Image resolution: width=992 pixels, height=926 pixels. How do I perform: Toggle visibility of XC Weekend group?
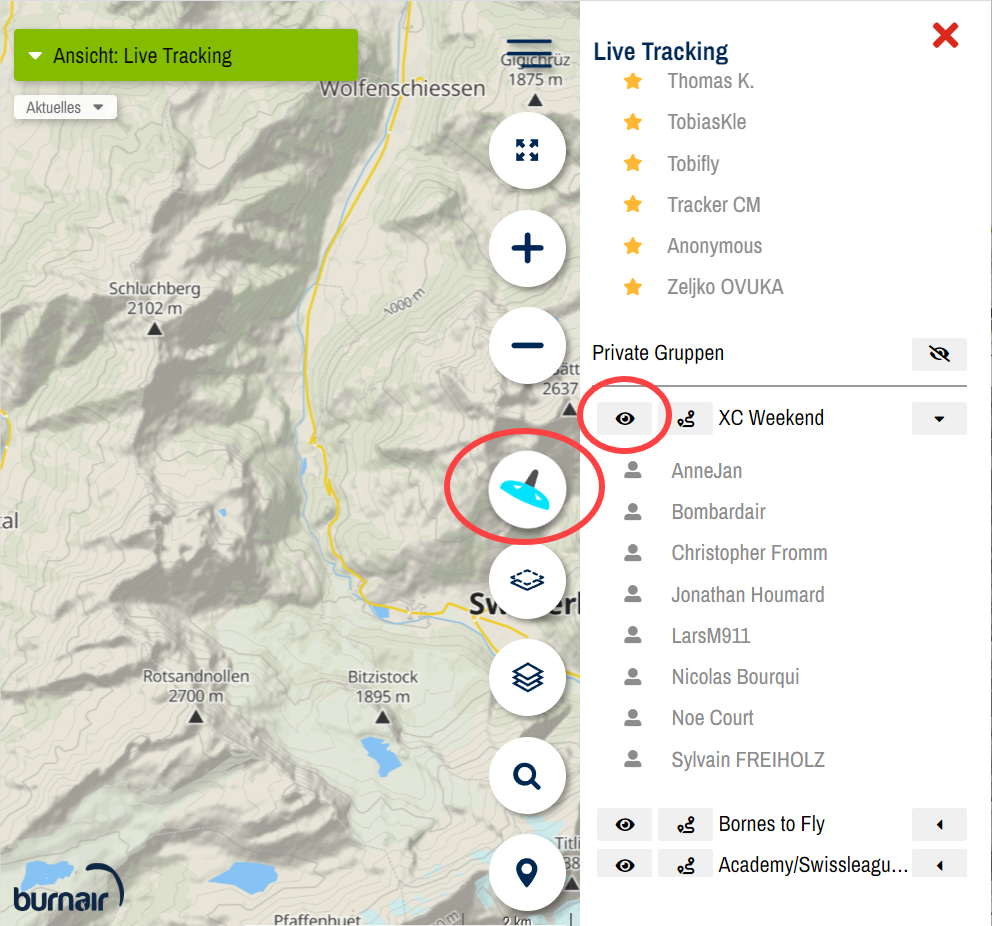click(625, 419)
